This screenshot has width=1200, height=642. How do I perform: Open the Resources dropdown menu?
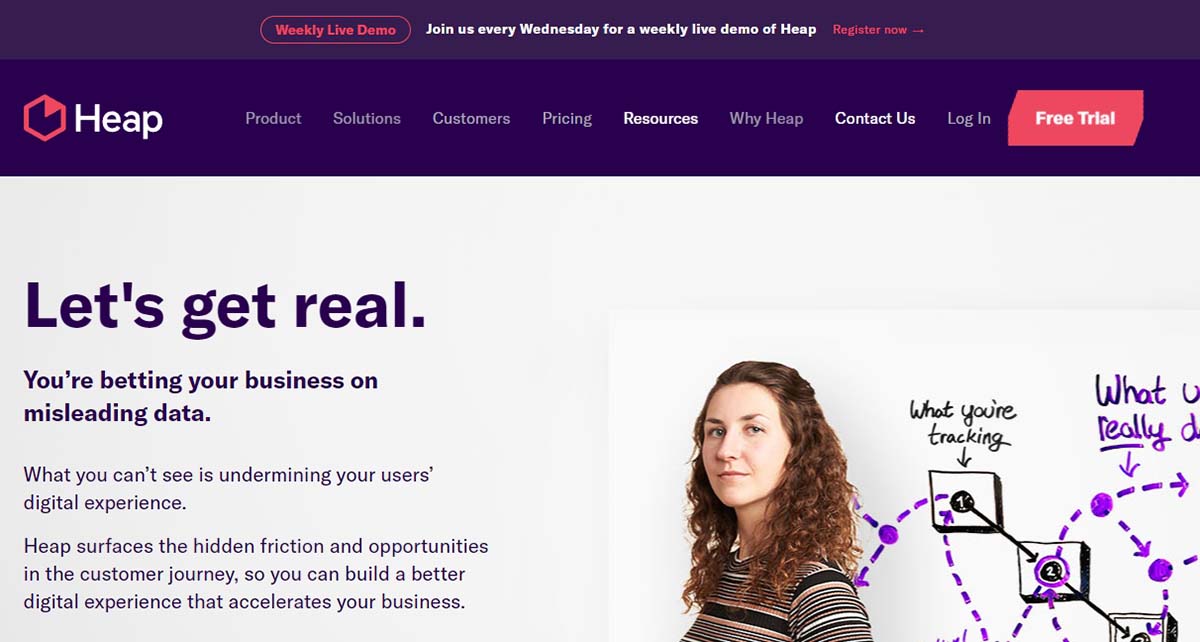[661, 118]
